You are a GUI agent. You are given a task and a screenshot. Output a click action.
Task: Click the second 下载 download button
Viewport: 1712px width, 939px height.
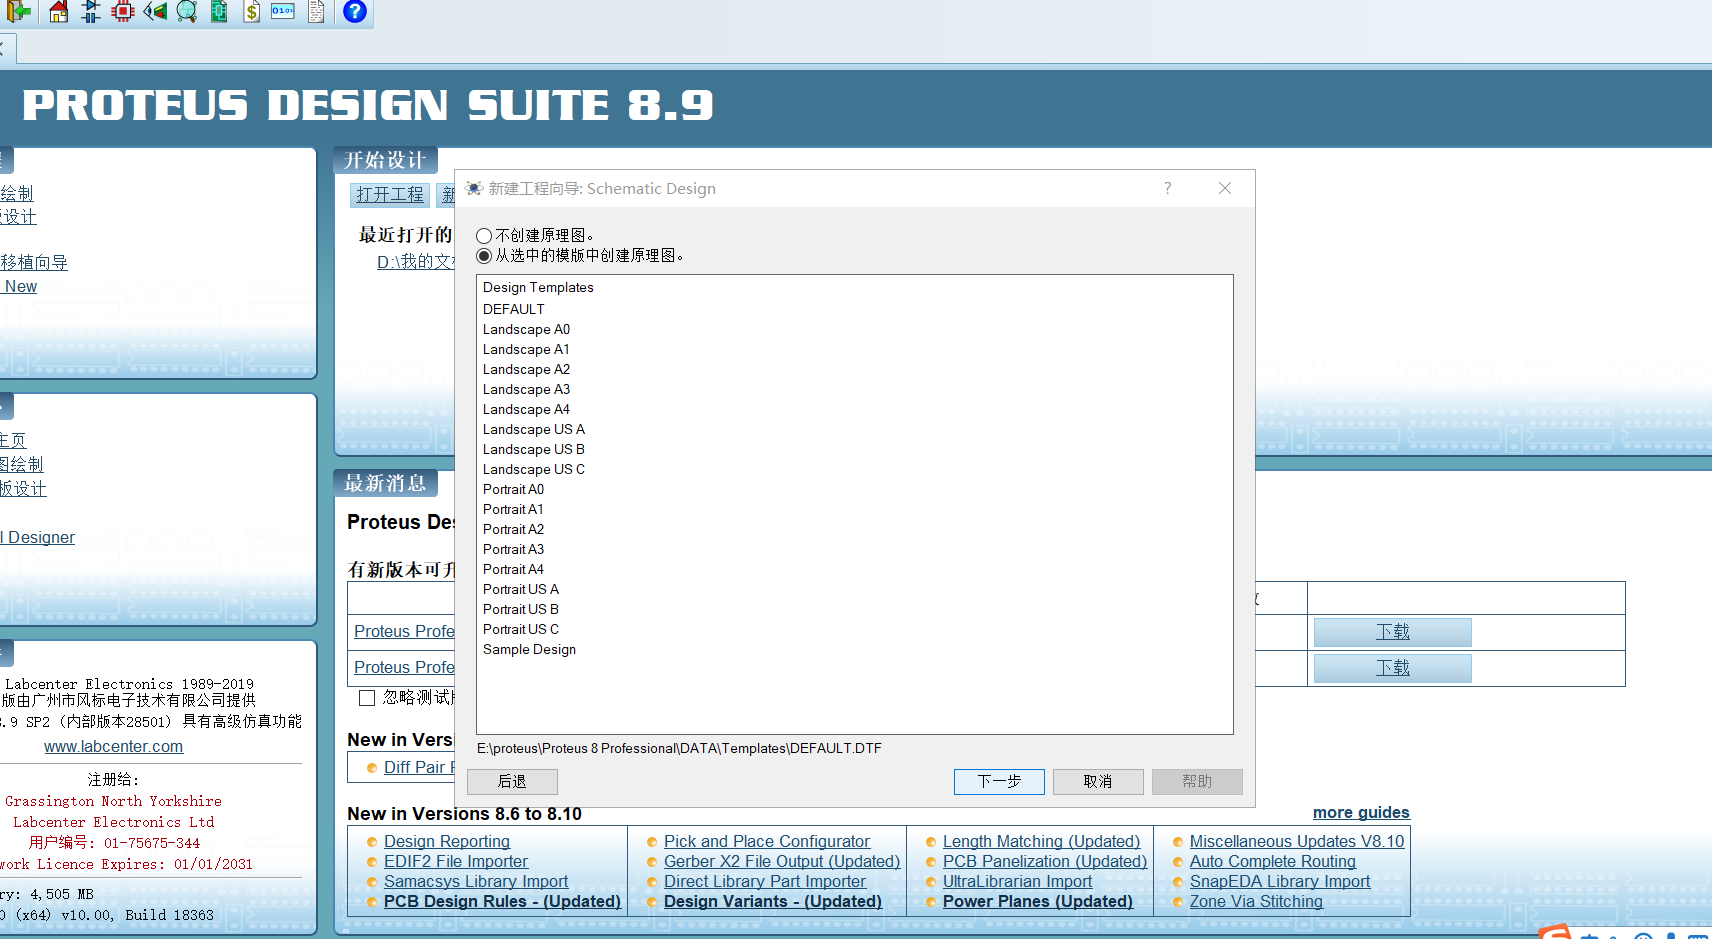(1392, 668)
